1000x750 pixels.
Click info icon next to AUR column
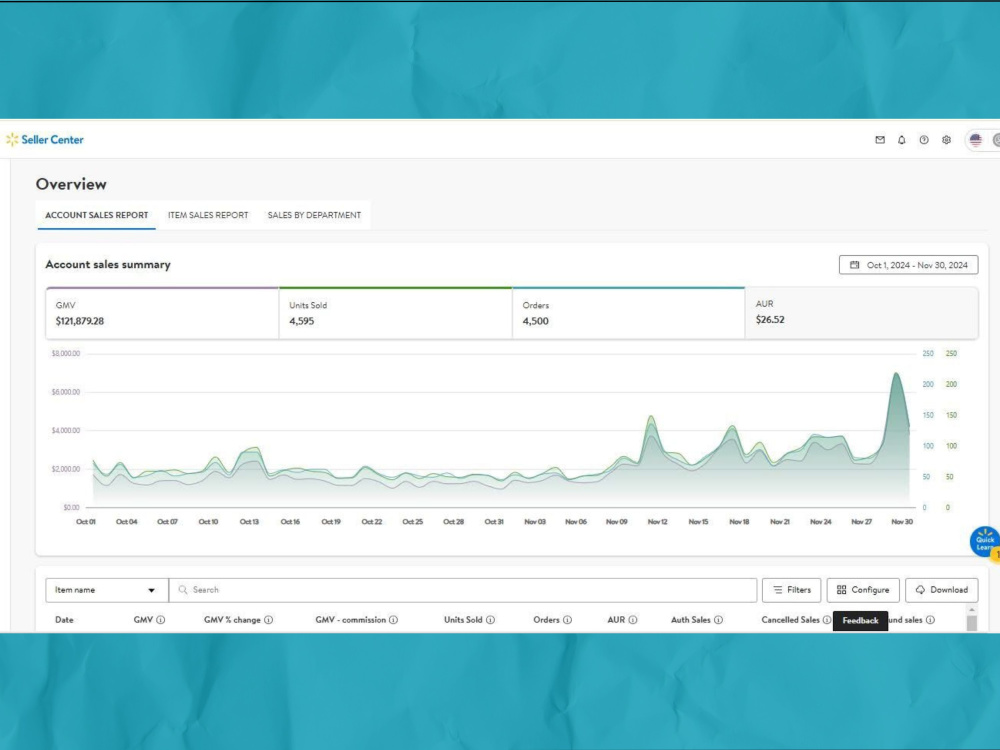tap(633, 620)
